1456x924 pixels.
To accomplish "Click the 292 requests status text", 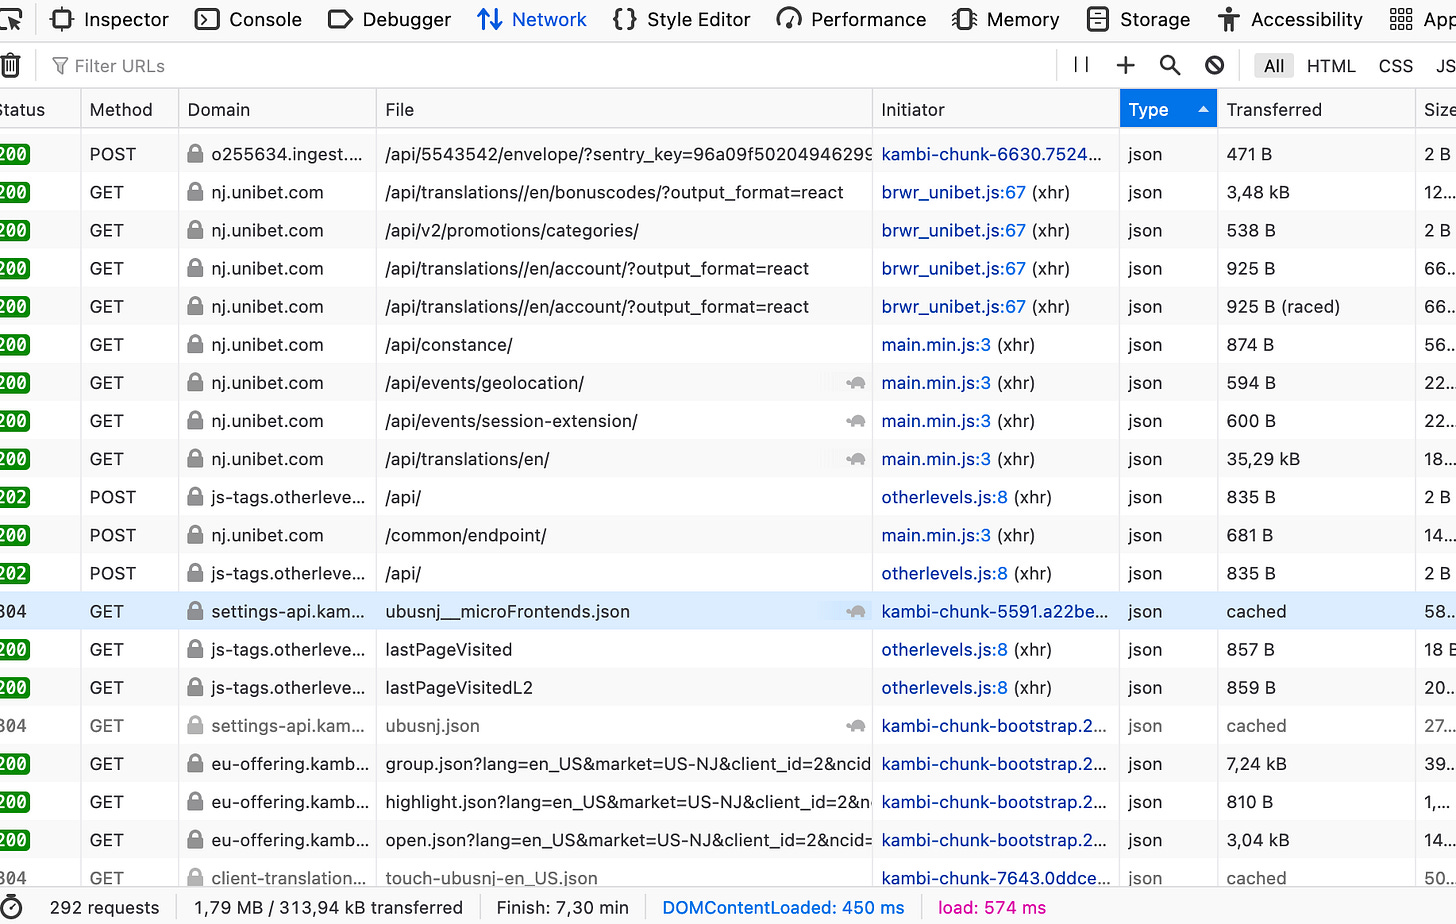I will [x=104, y=908].
